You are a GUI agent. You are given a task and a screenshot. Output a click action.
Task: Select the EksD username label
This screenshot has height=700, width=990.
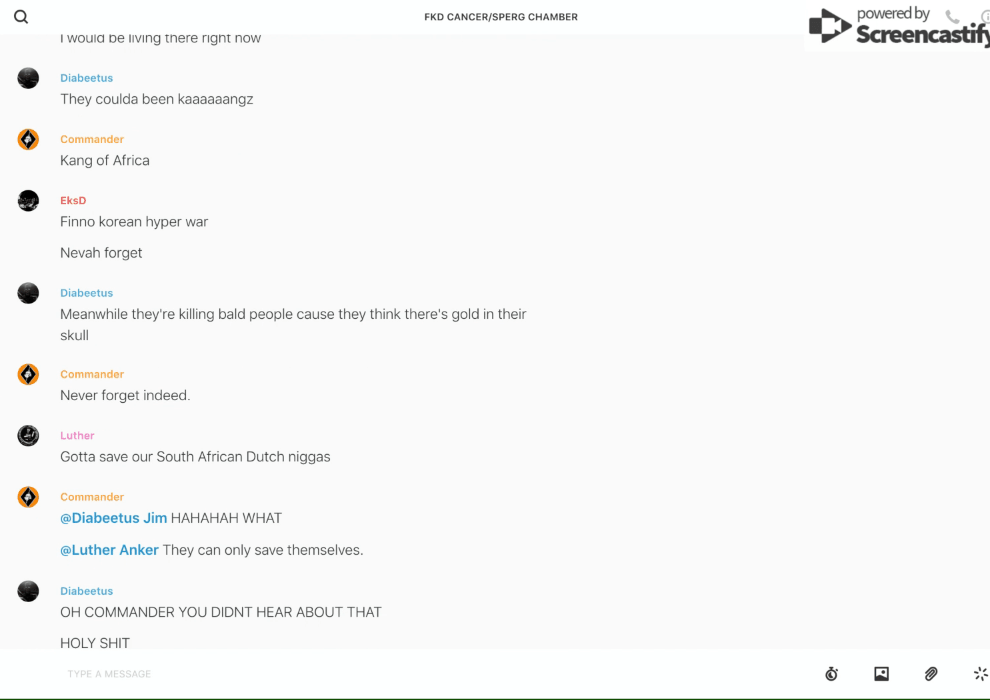click(x=73, y=201)
